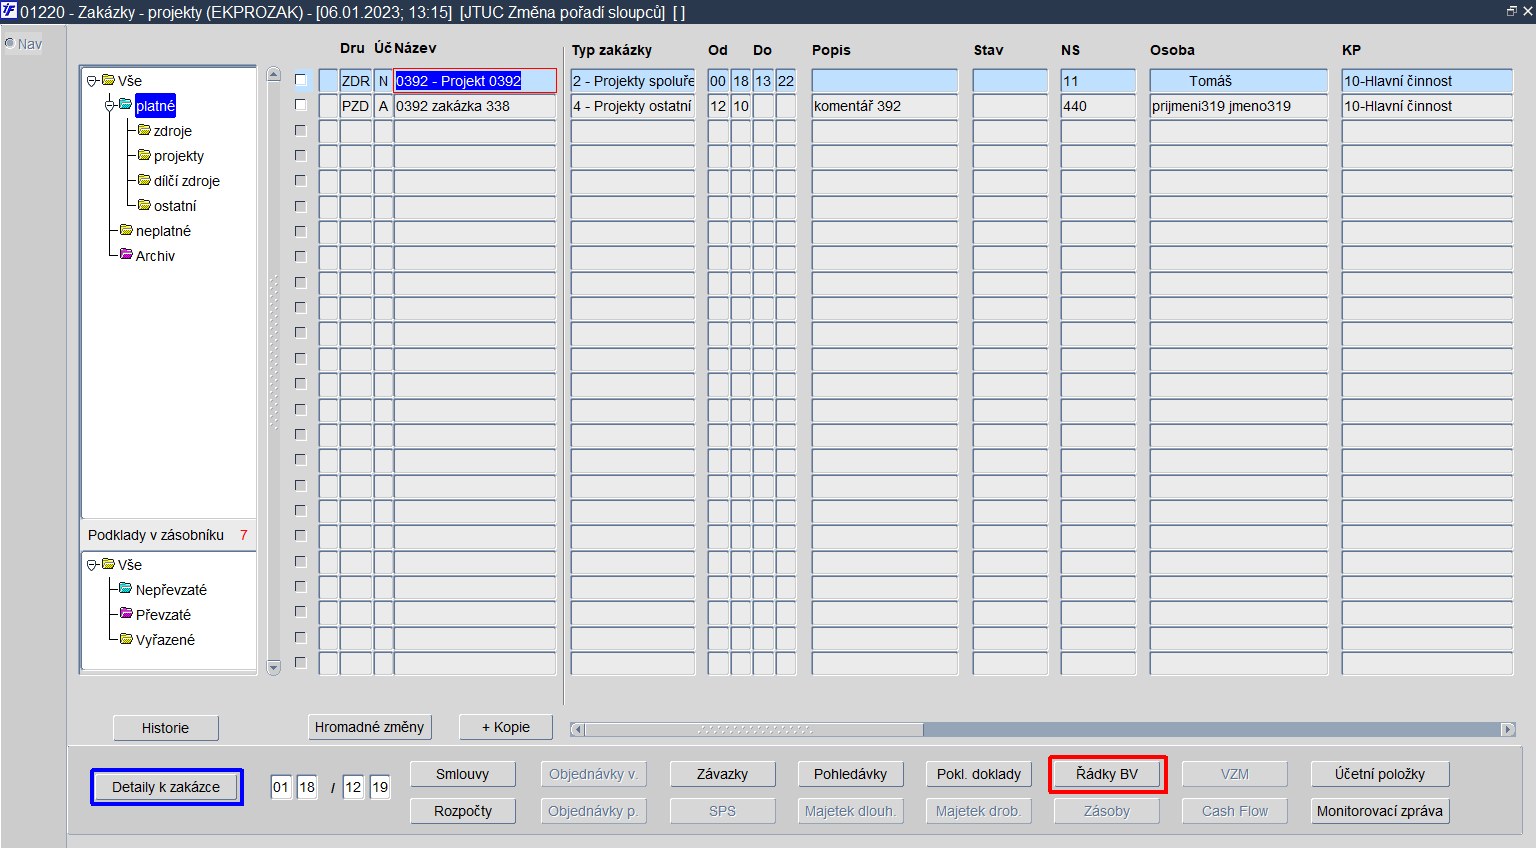The height and width of the screenshot is (848, 1536).
Task: Click the zdroje folder icon
Action: tap(144, 130)
